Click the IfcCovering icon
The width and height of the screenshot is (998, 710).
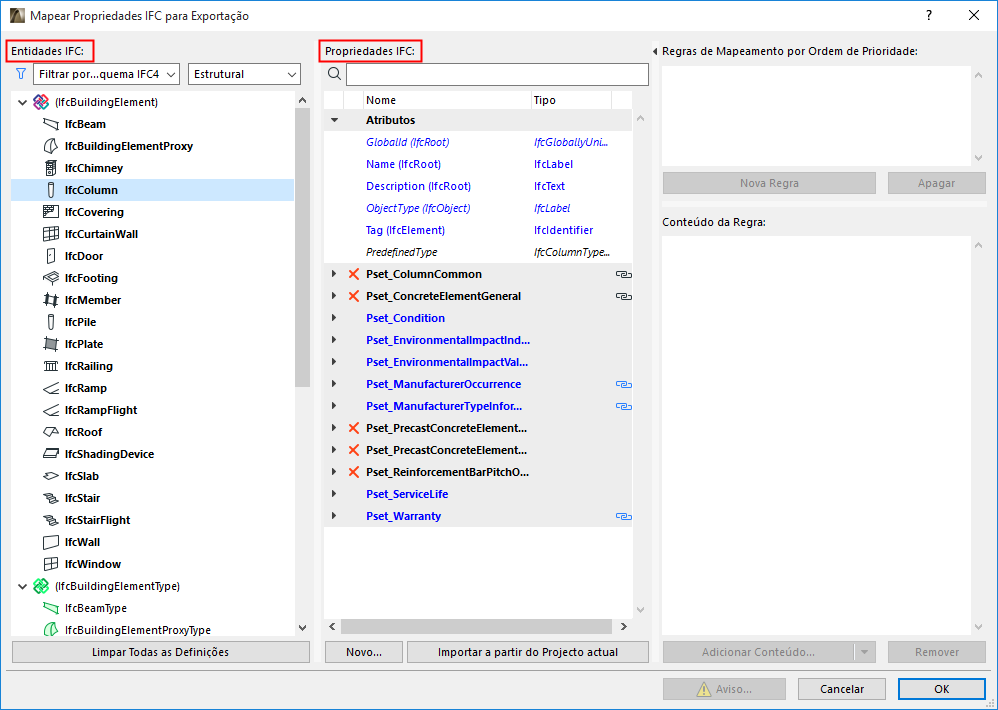click(50, 212)
